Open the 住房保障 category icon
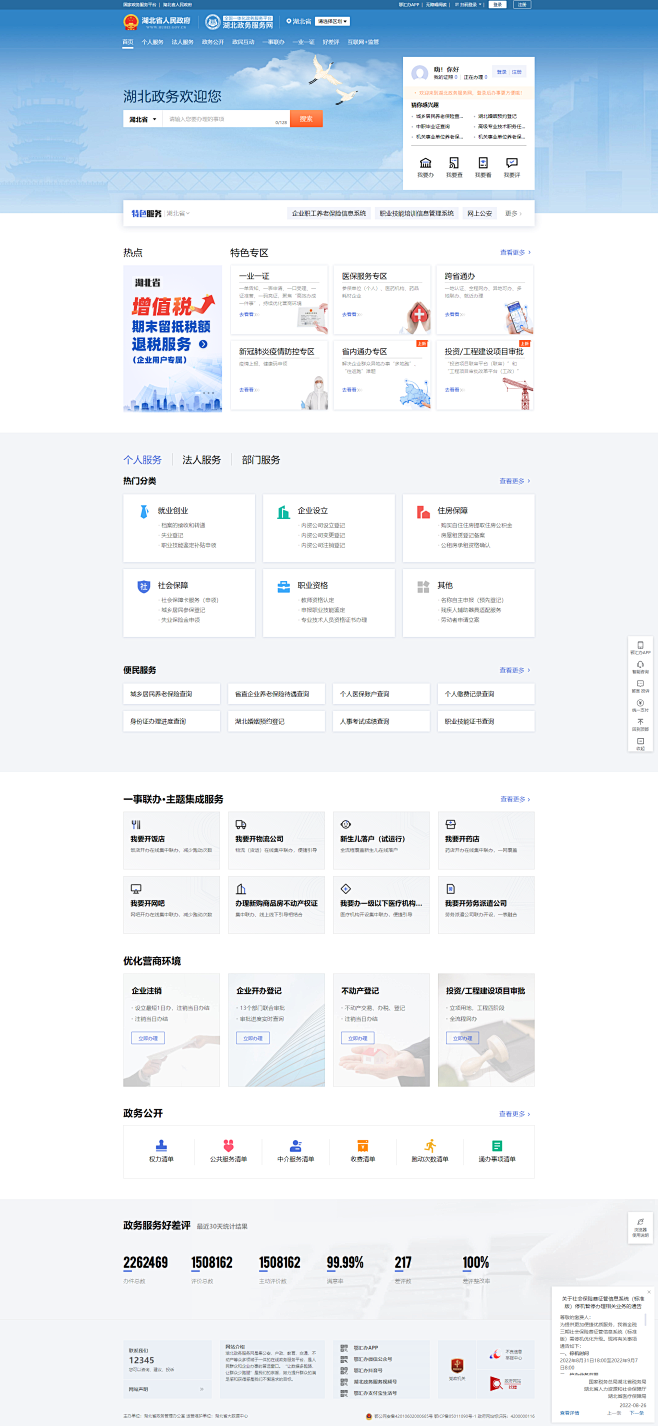658x1426 pixels. [423, 511]
